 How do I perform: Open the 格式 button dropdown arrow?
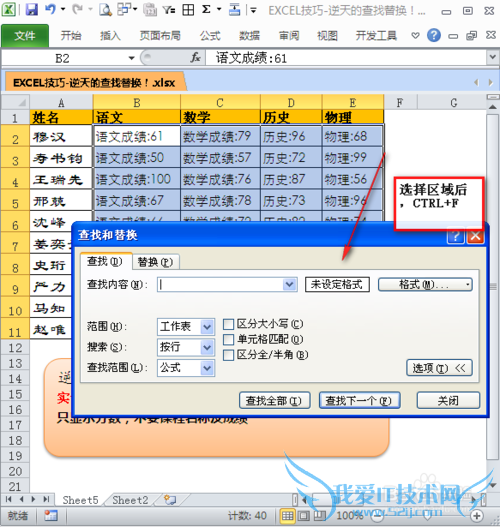[x=467, y=285]
